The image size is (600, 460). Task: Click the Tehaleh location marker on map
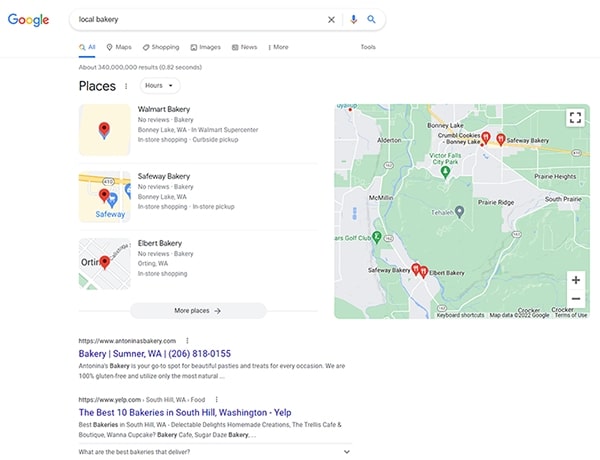[x=460, y=212]
